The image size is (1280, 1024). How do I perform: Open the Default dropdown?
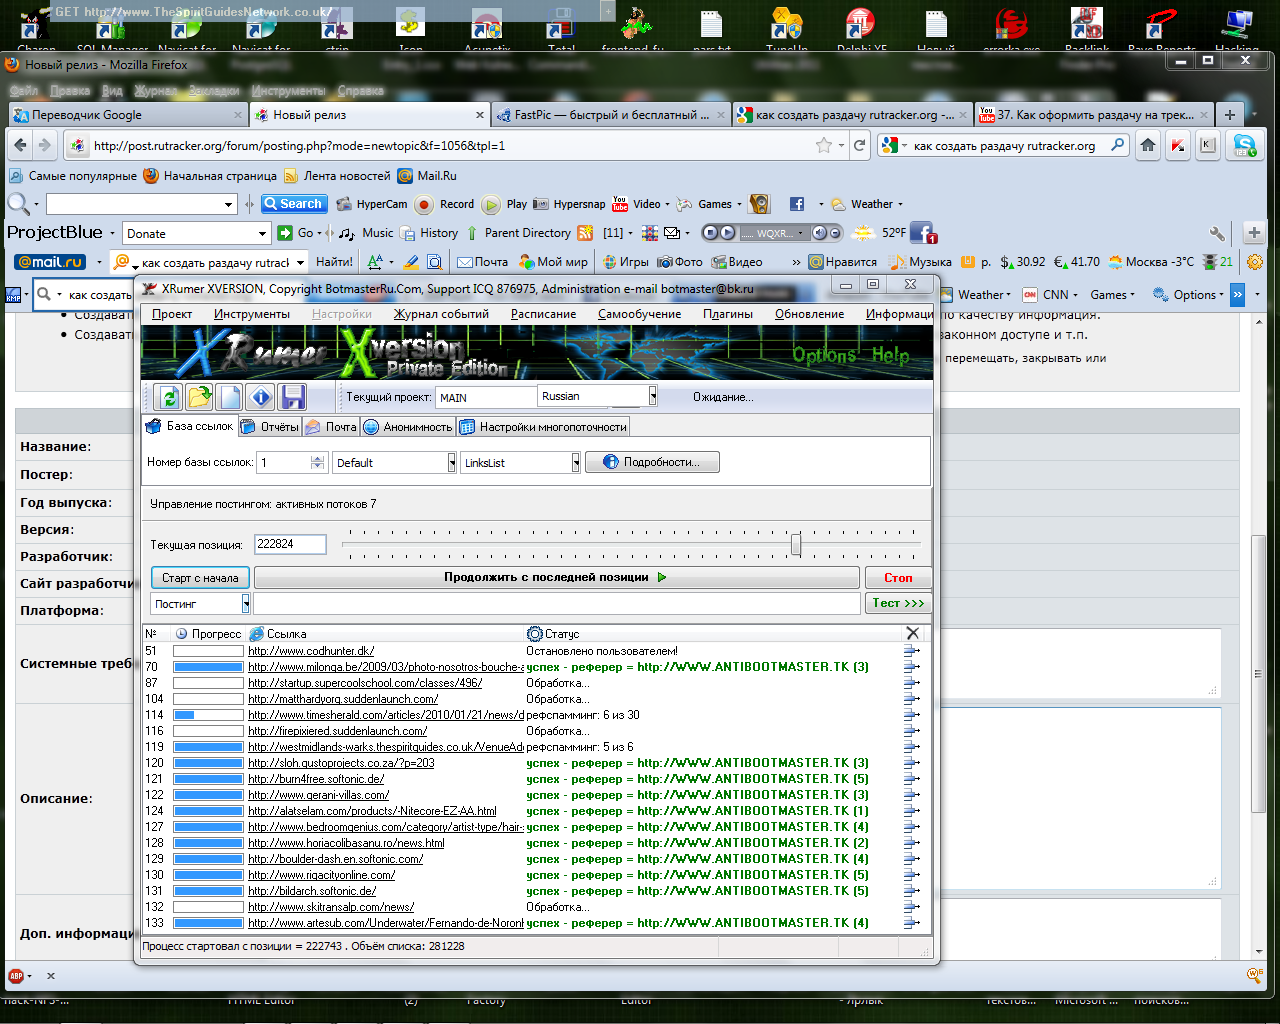click(451, 462)
